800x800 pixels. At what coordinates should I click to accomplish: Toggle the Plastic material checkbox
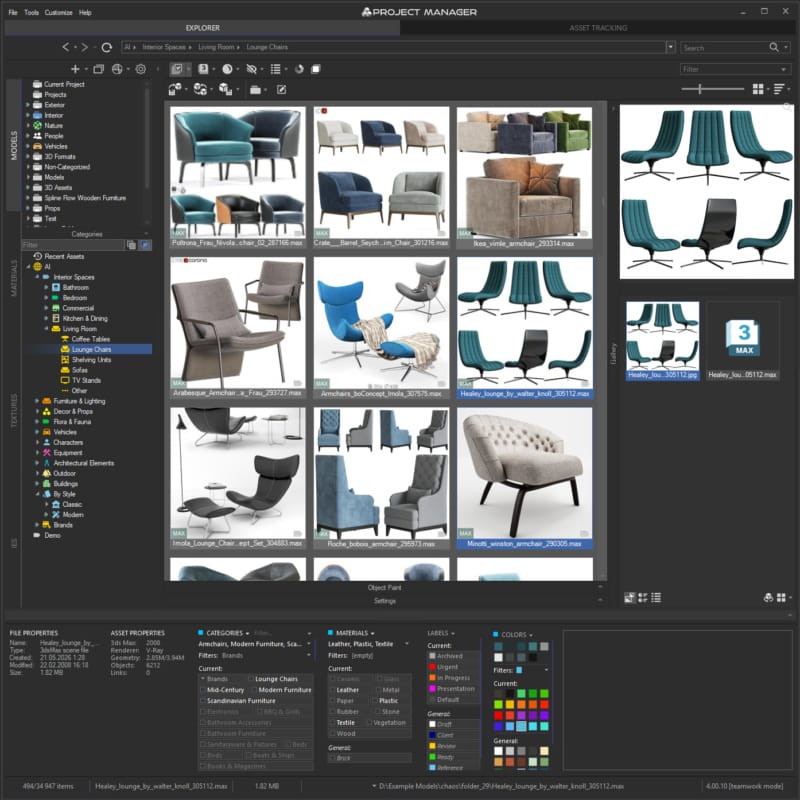tap(375, 701)
